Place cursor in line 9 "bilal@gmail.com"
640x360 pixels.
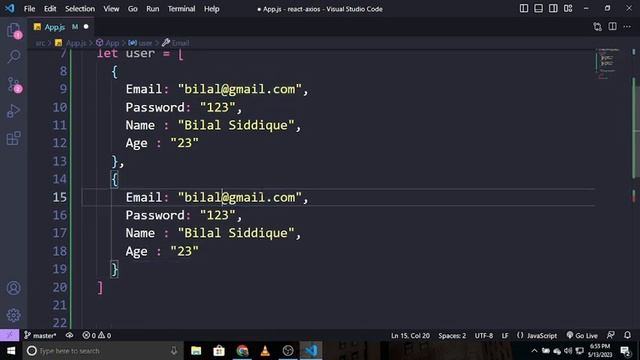(240, 89)
